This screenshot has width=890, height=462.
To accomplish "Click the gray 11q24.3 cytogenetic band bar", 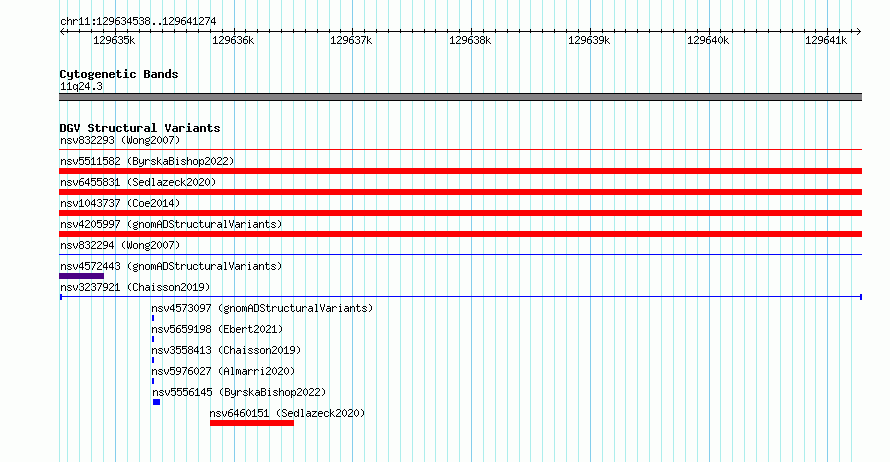I will tap(460, 97).
